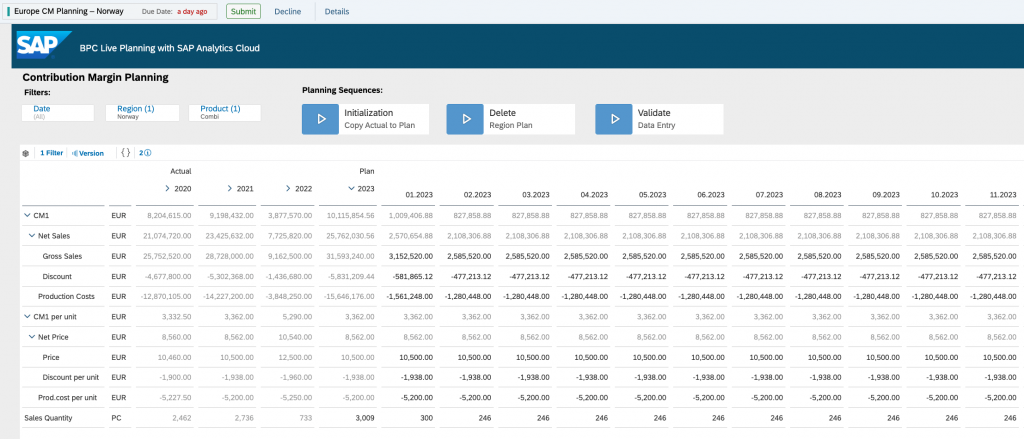
Task: Open the Region filter set to Norway
Action: (x=142, y=112)
